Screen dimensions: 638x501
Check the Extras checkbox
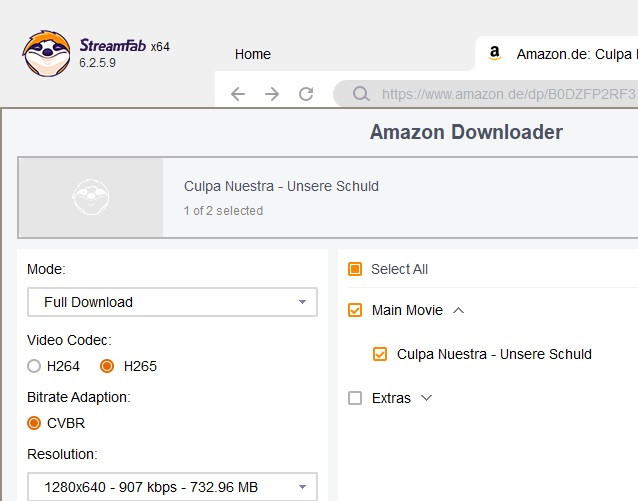(x=355, y=398)
